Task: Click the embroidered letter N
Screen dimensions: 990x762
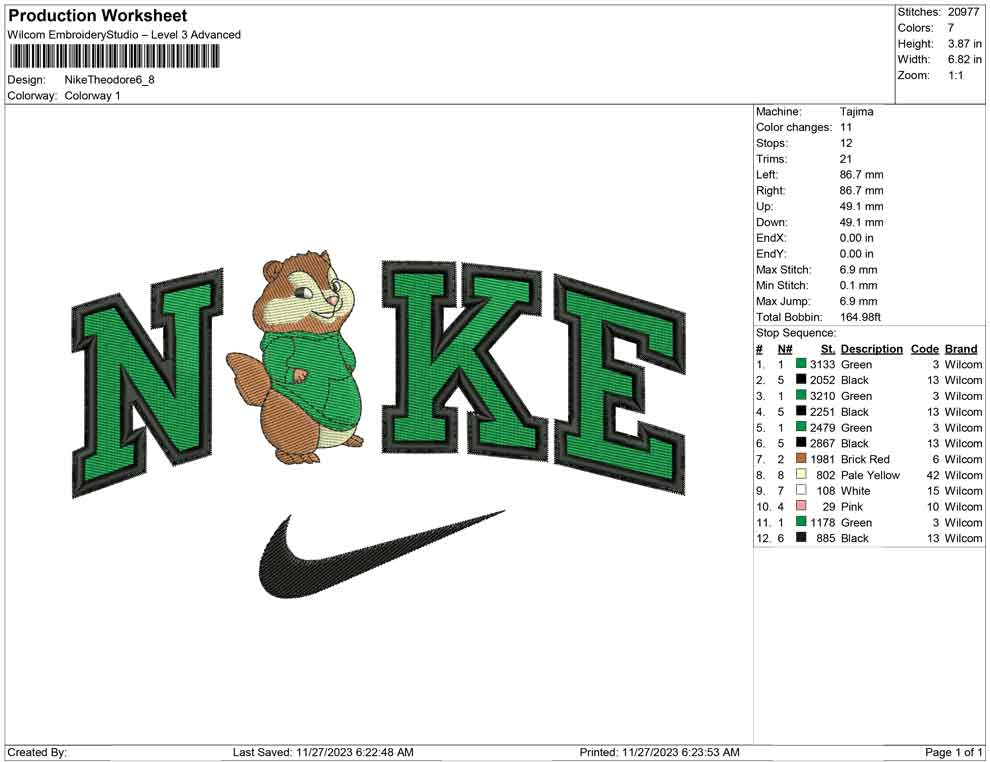Action: coord(148,382)
